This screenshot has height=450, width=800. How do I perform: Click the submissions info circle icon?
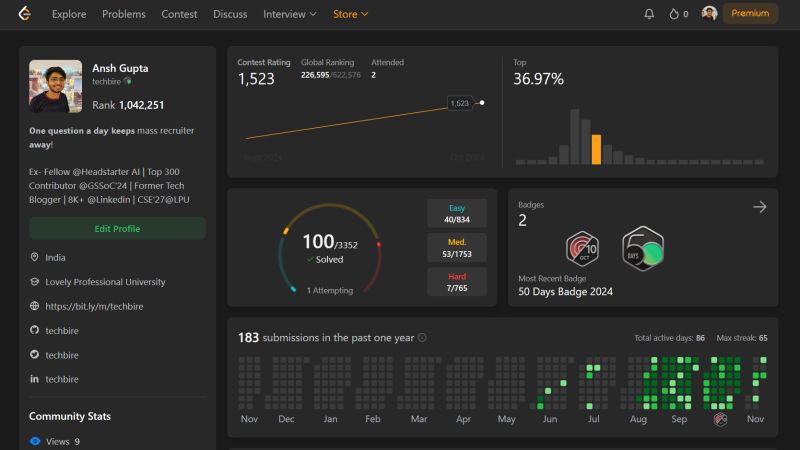pyautogui.click(x=422, y=338)
